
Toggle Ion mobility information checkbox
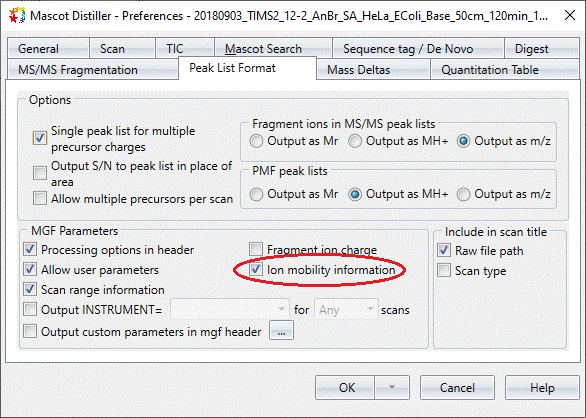point(256,269)
